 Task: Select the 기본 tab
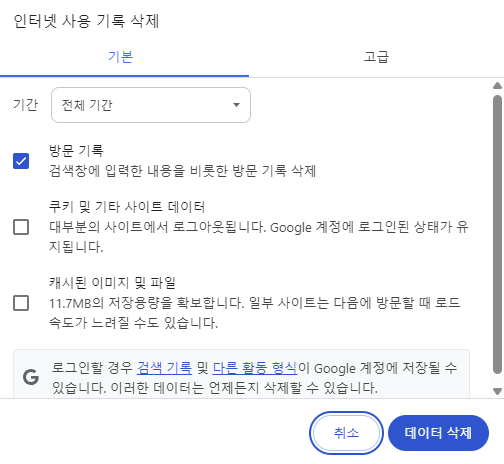coord(120,57)
